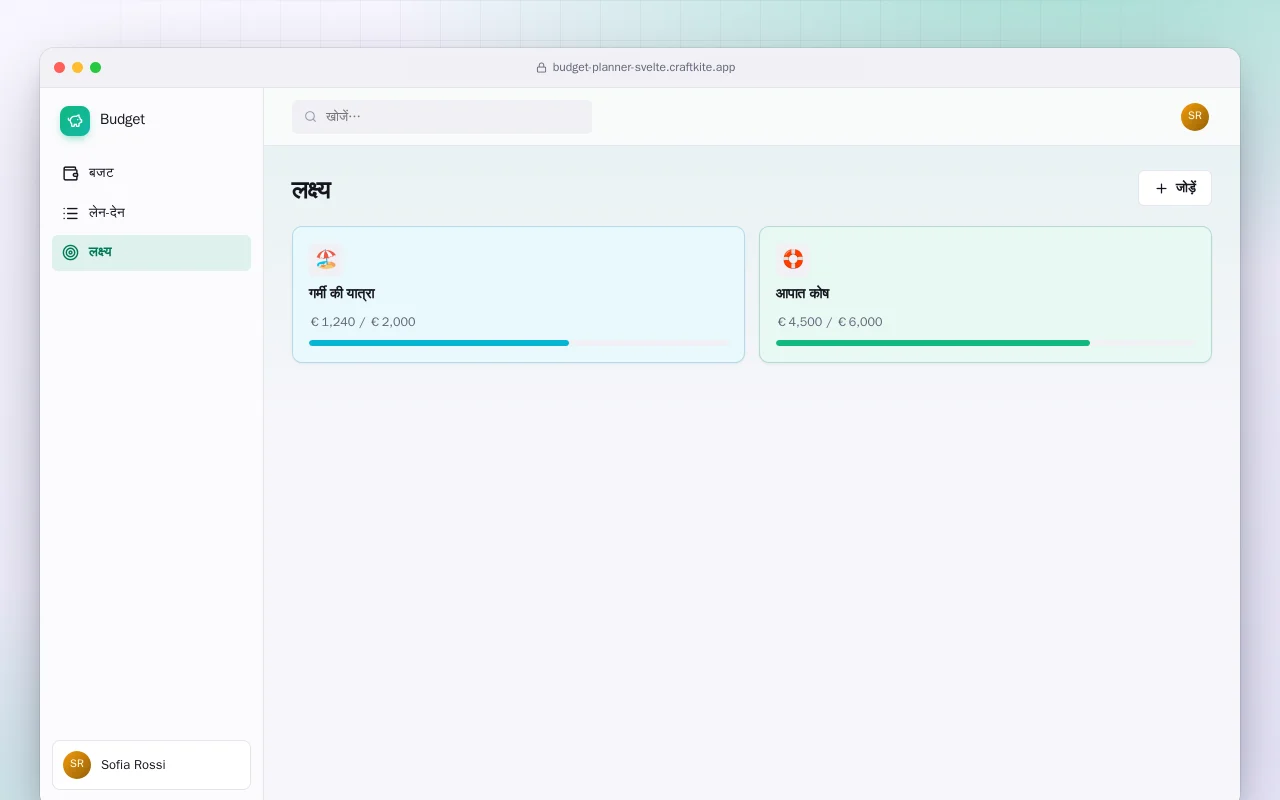Click the beach umbrella icon on गर्मी की यात्रा
This screenshot has width=1280, height=800.
pyautogui.click(x=326, y=260)
